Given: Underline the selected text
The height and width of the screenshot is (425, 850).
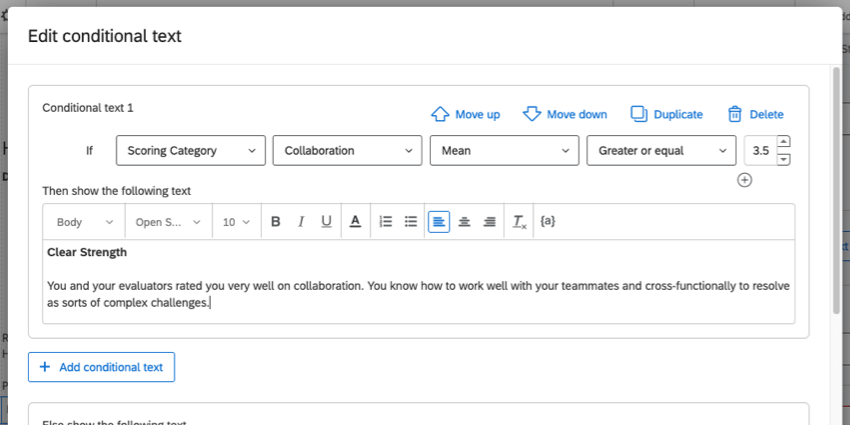Looking at the screenshot, I should coord(326,222).
